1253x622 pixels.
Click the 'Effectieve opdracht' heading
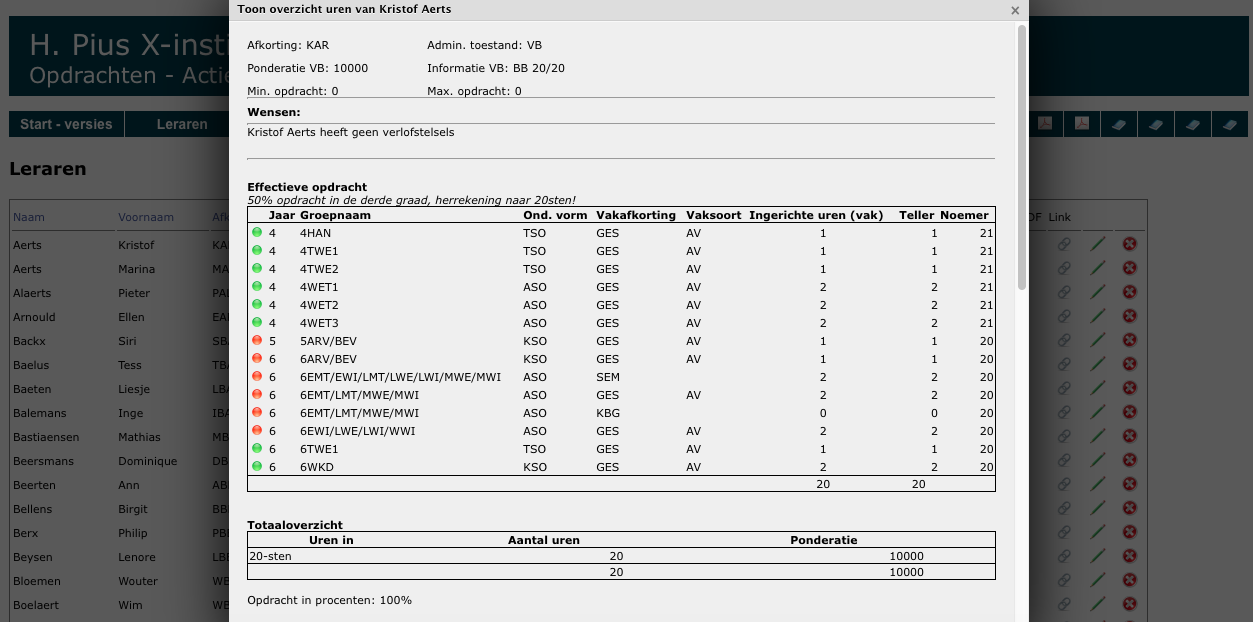pos(307,187)
